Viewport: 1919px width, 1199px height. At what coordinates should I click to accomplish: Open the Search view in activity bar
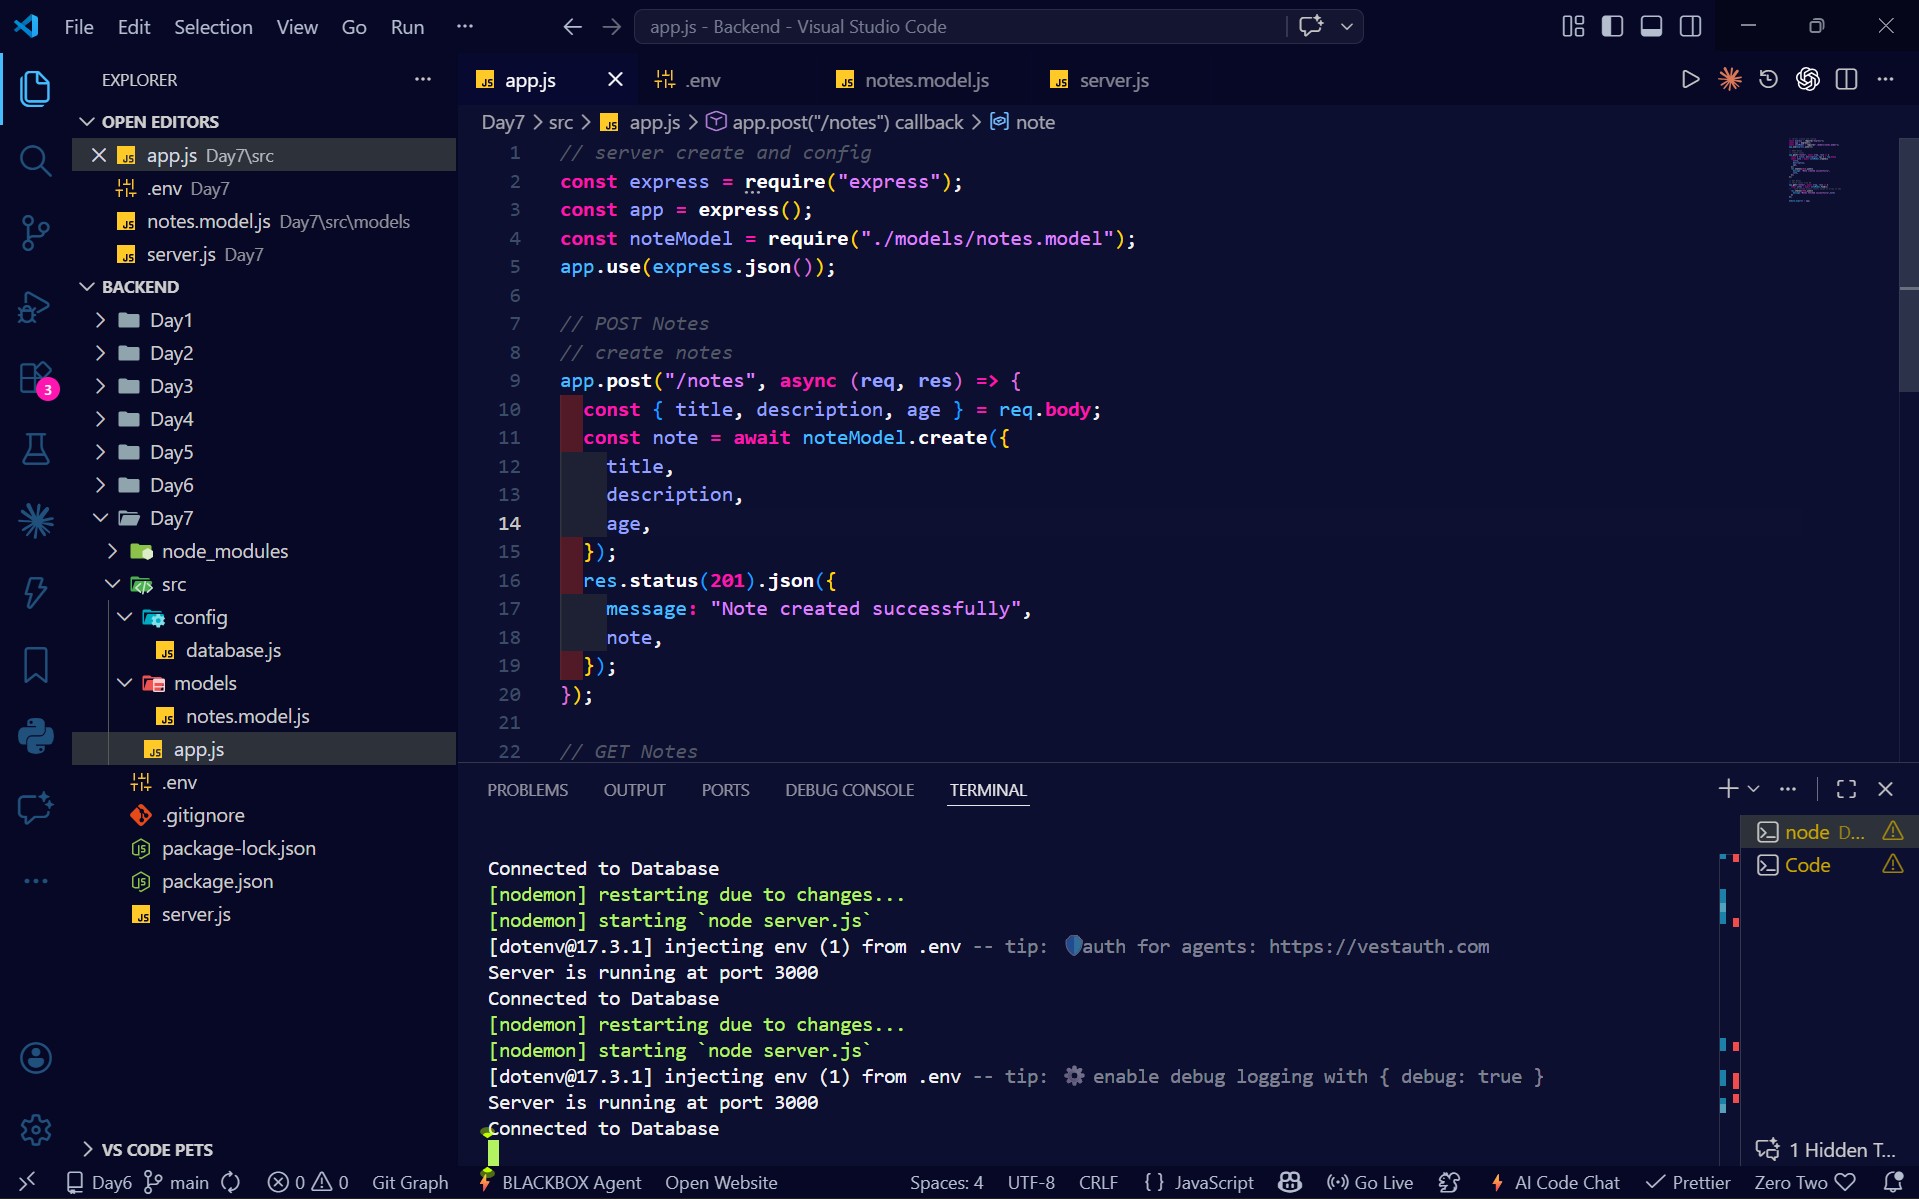tap(35, 160)
